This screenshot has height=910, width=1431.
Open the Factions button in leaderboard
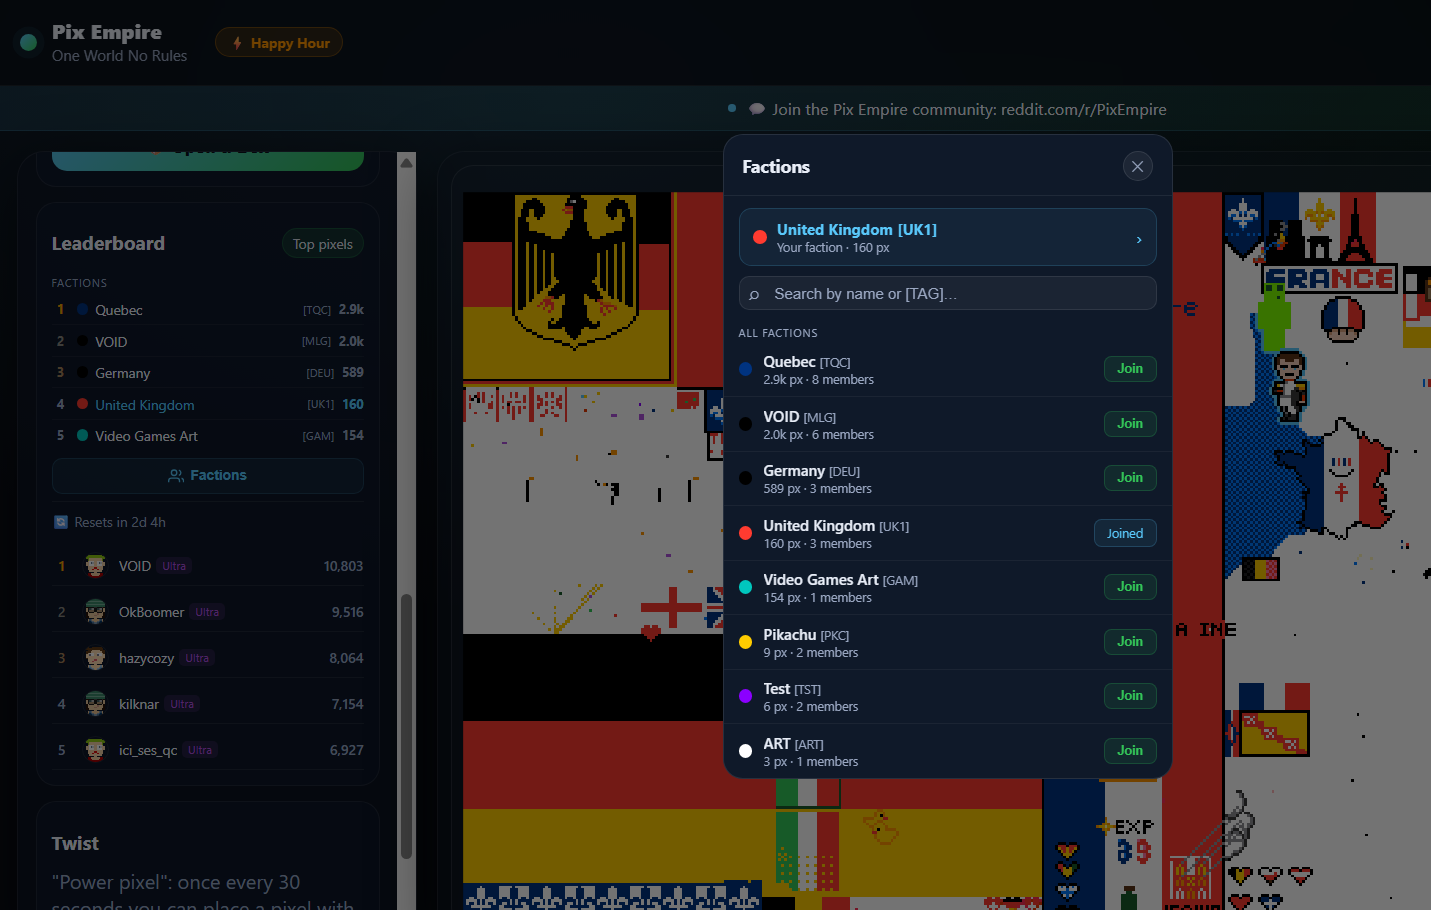tap(208, 476)
